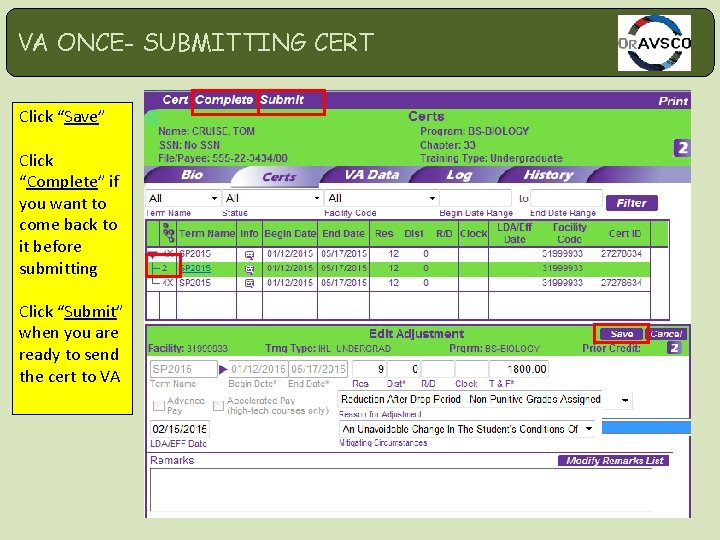
Task: Select cert ID 27270334 cell
Action: (x=621, y=253)
